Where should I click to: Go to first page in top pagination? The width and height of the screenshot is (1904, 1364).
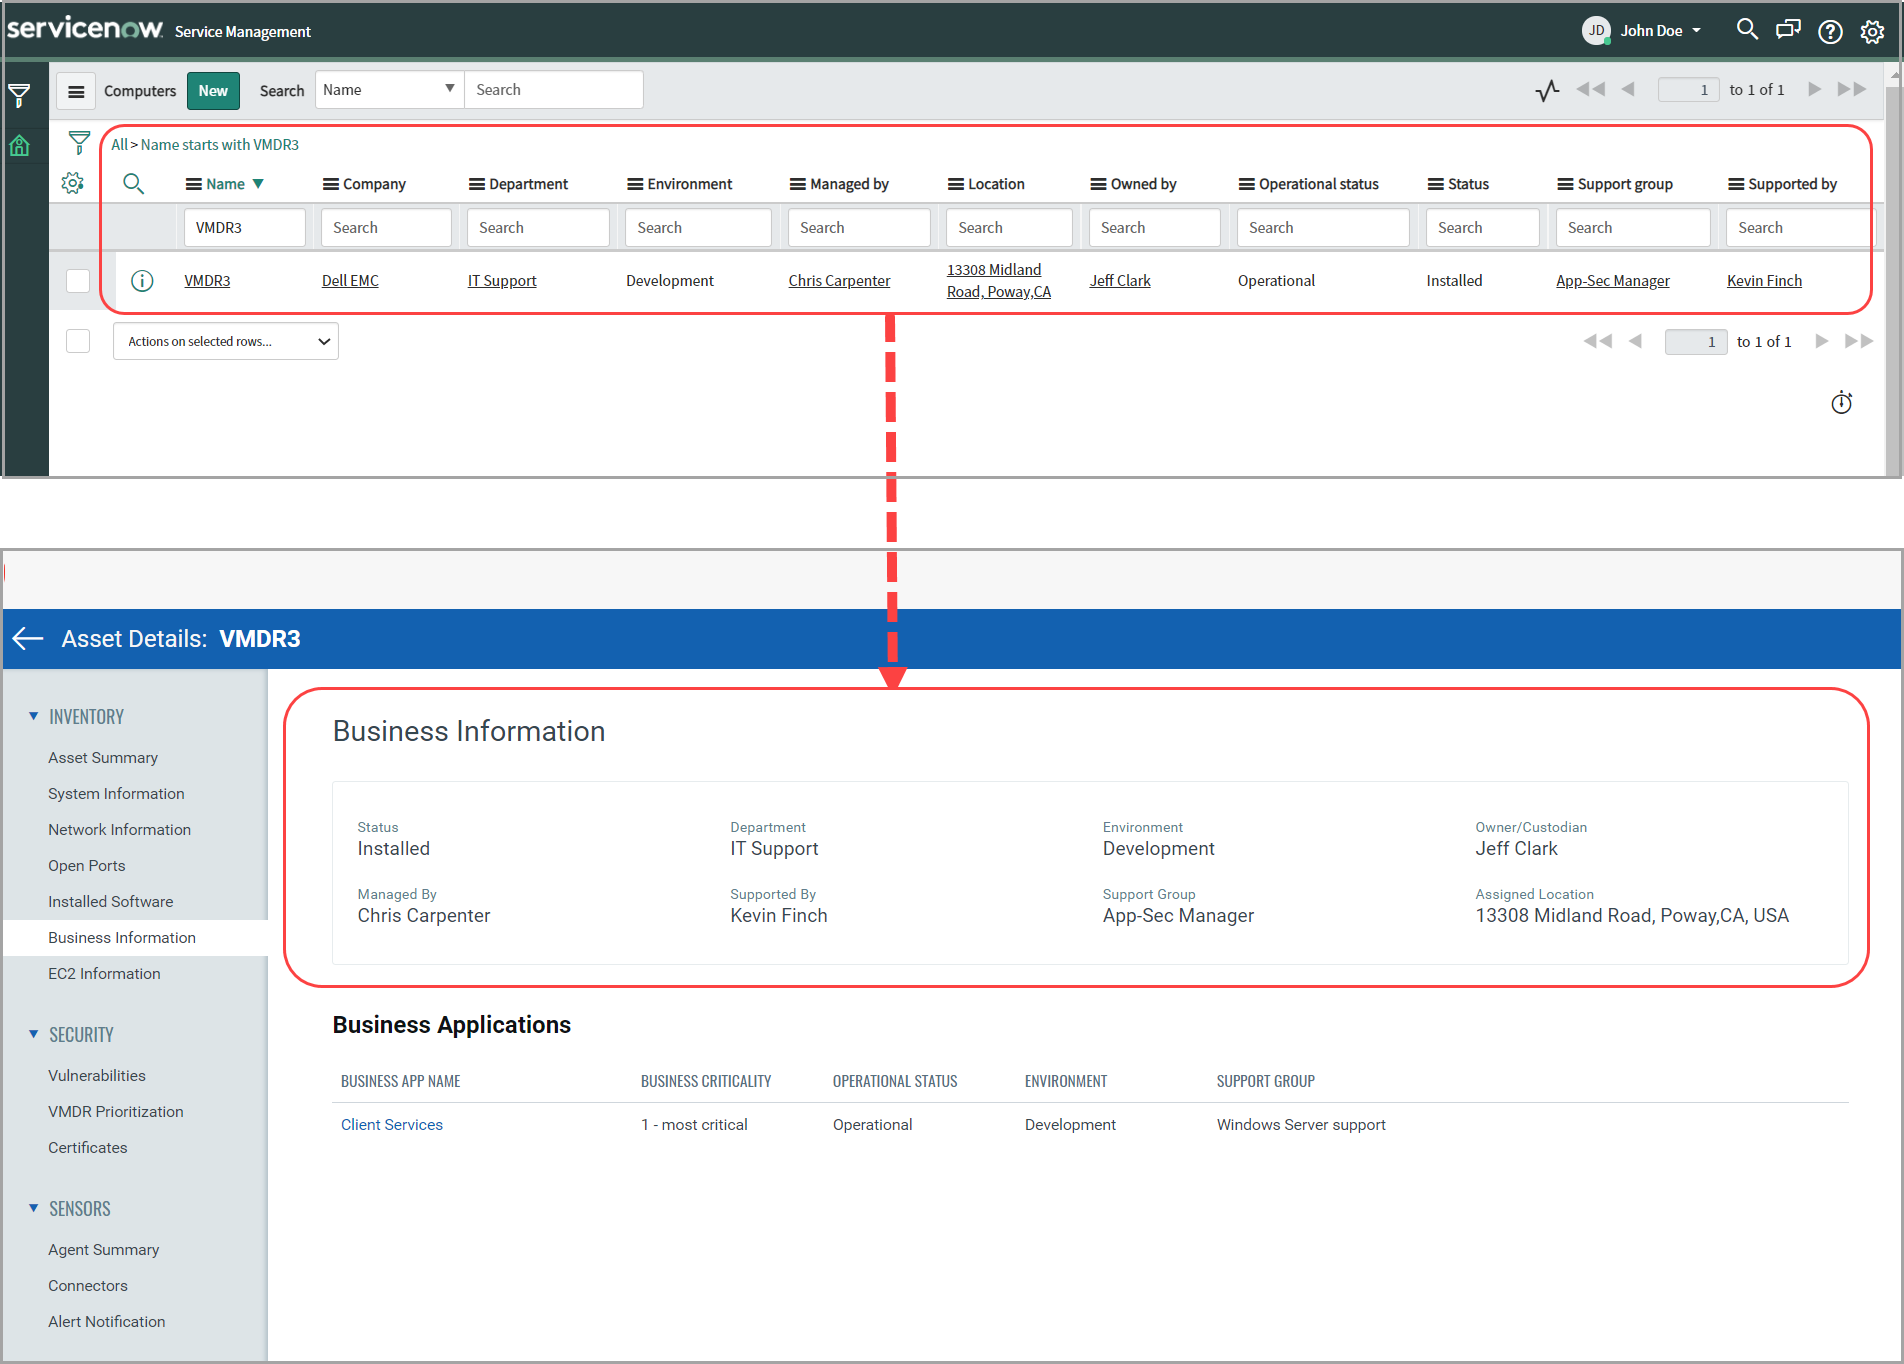coord(1591,89)
